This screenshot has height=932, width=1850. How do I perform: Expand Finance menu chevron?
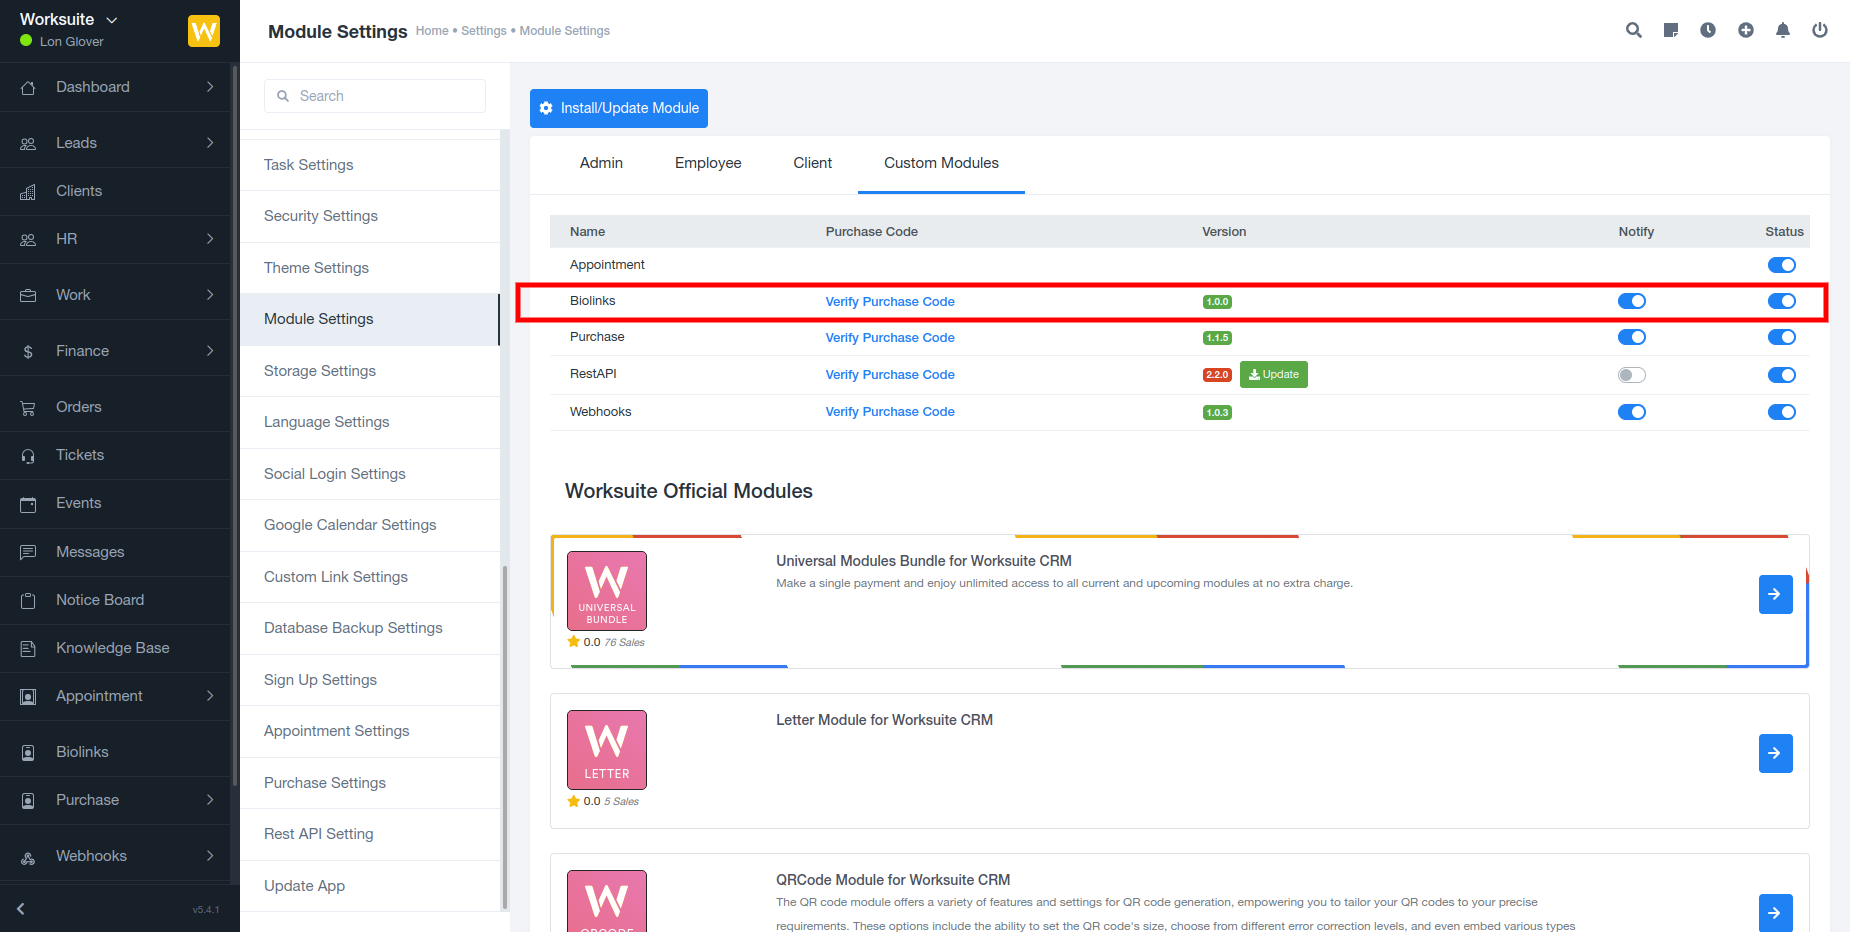pos(210,351)
